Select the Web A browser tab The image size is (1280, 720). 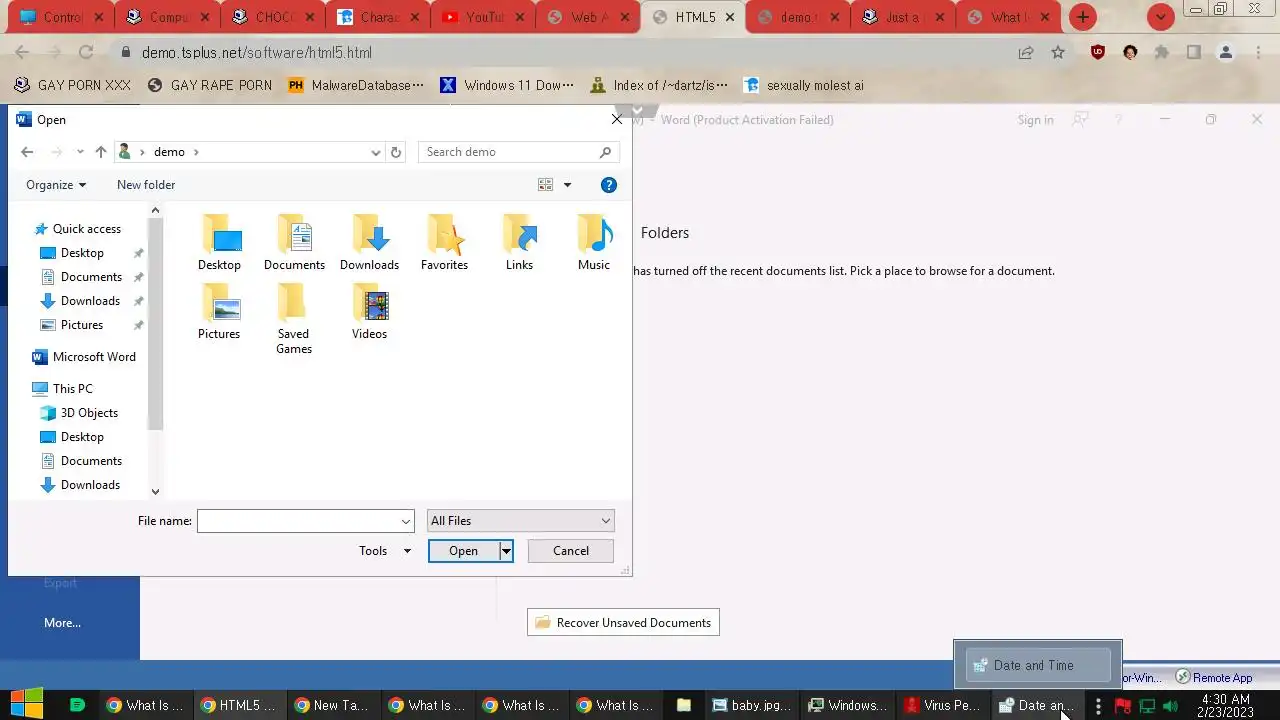[588, 17]
